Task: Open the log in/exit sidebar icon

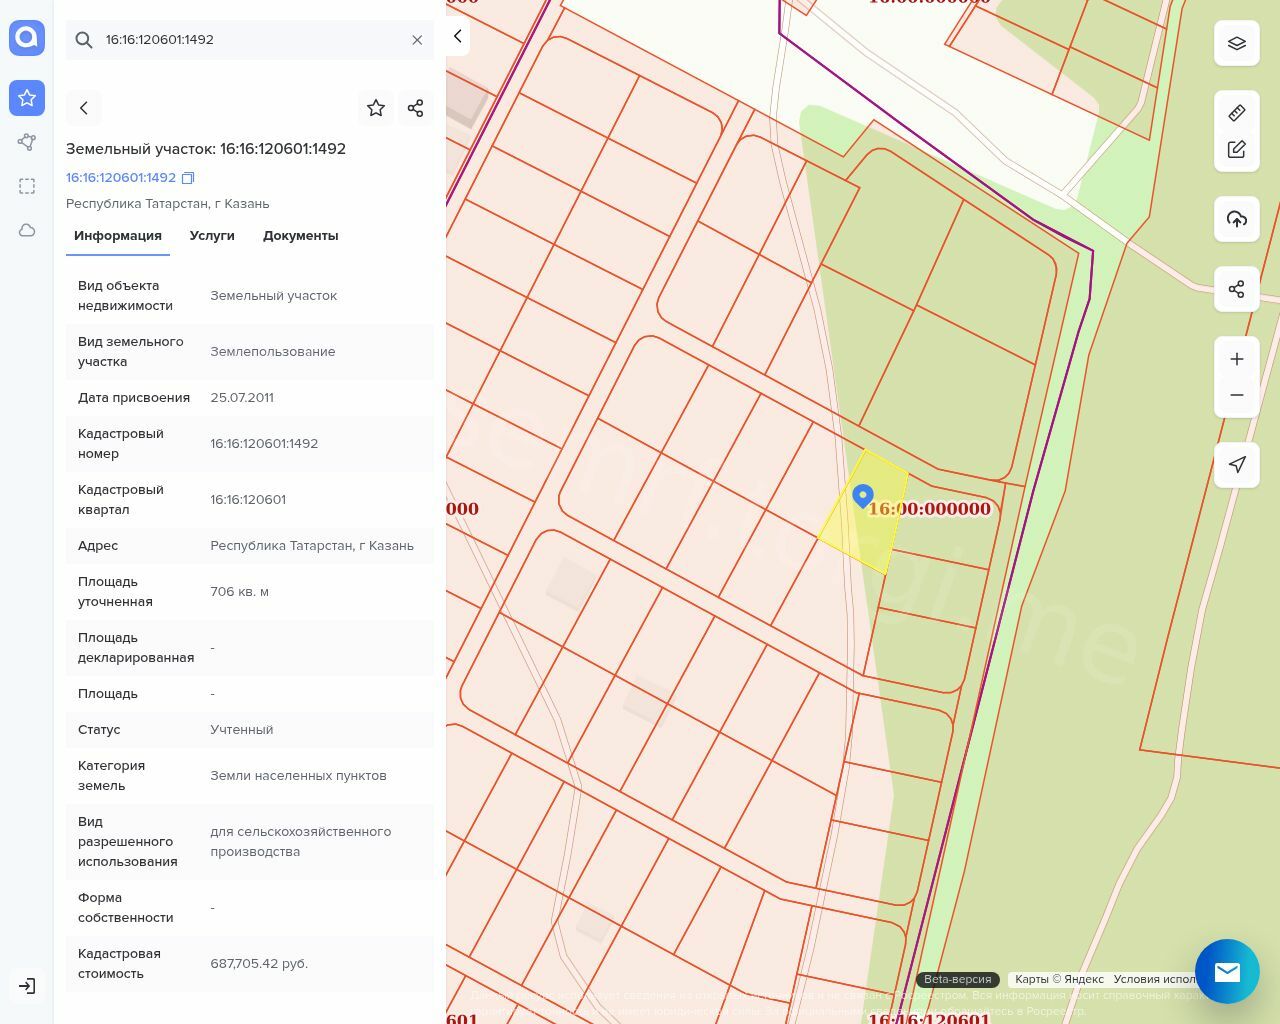Action: click(x=27, y=986)
